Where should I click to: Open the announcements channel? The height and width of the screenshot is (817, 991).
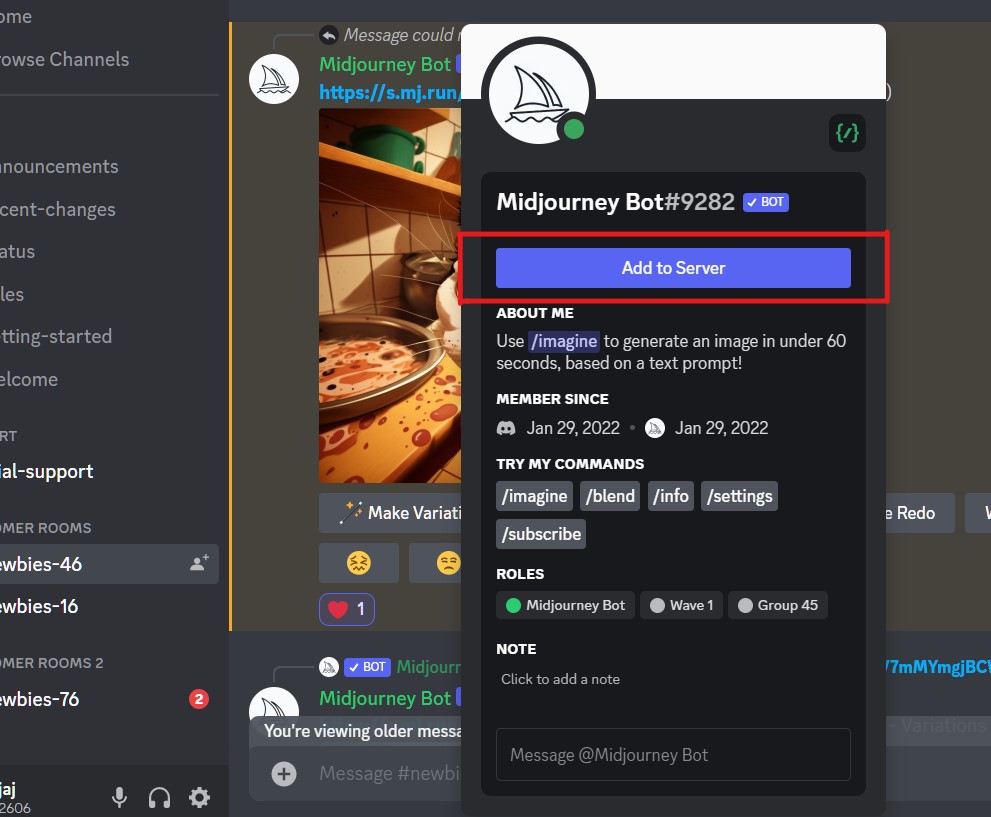[x=58, y=167]
